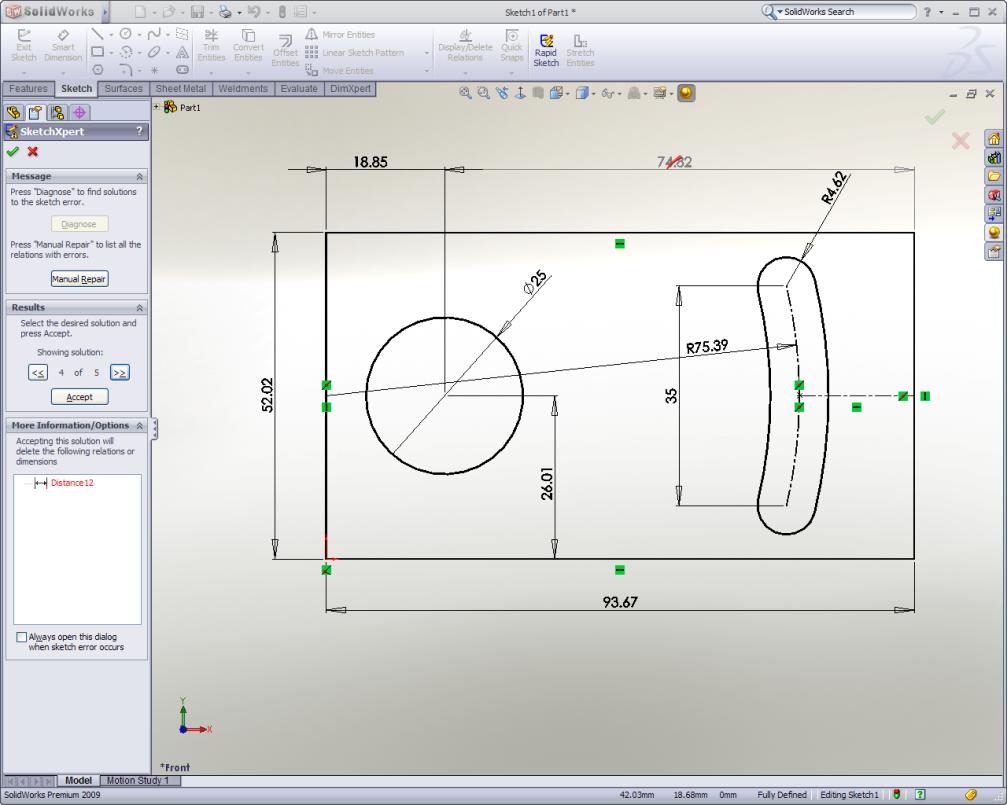Collapse More Information/Options section
The width and height of the screenshot is (1008, 805).
(140, 426)
